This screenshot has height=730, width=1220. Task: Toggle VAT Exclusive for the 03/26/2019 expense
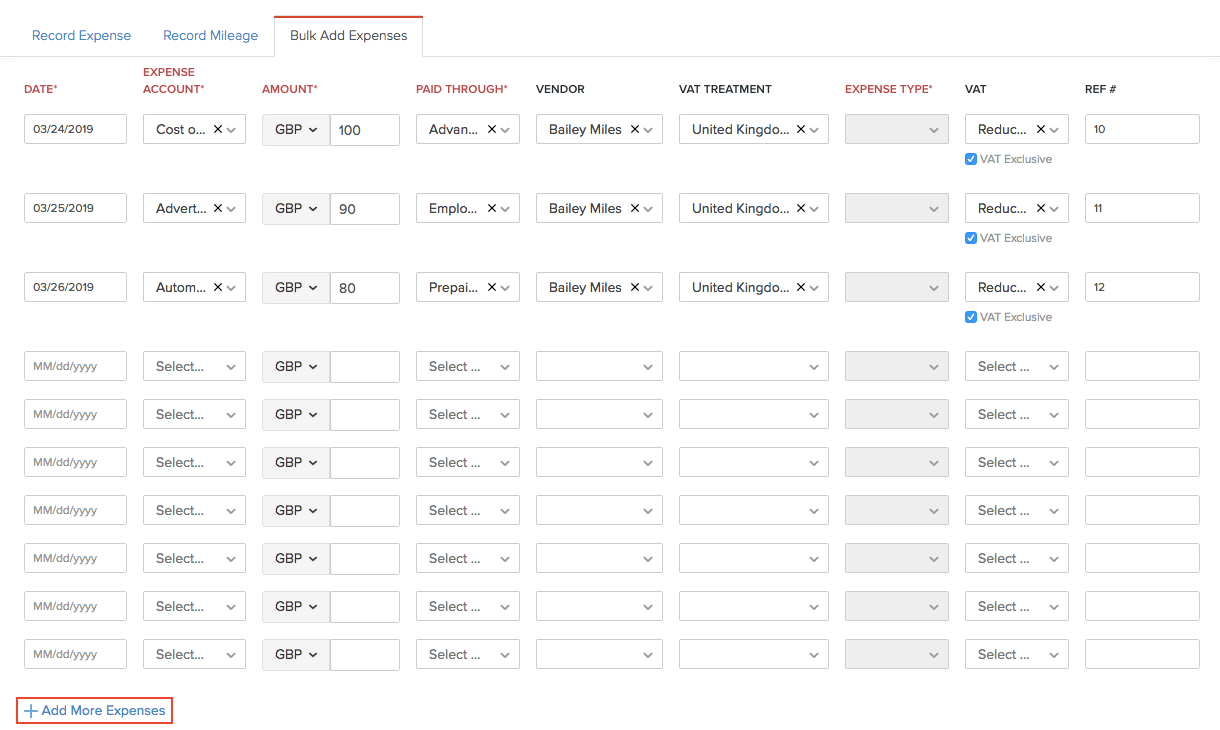971,317
